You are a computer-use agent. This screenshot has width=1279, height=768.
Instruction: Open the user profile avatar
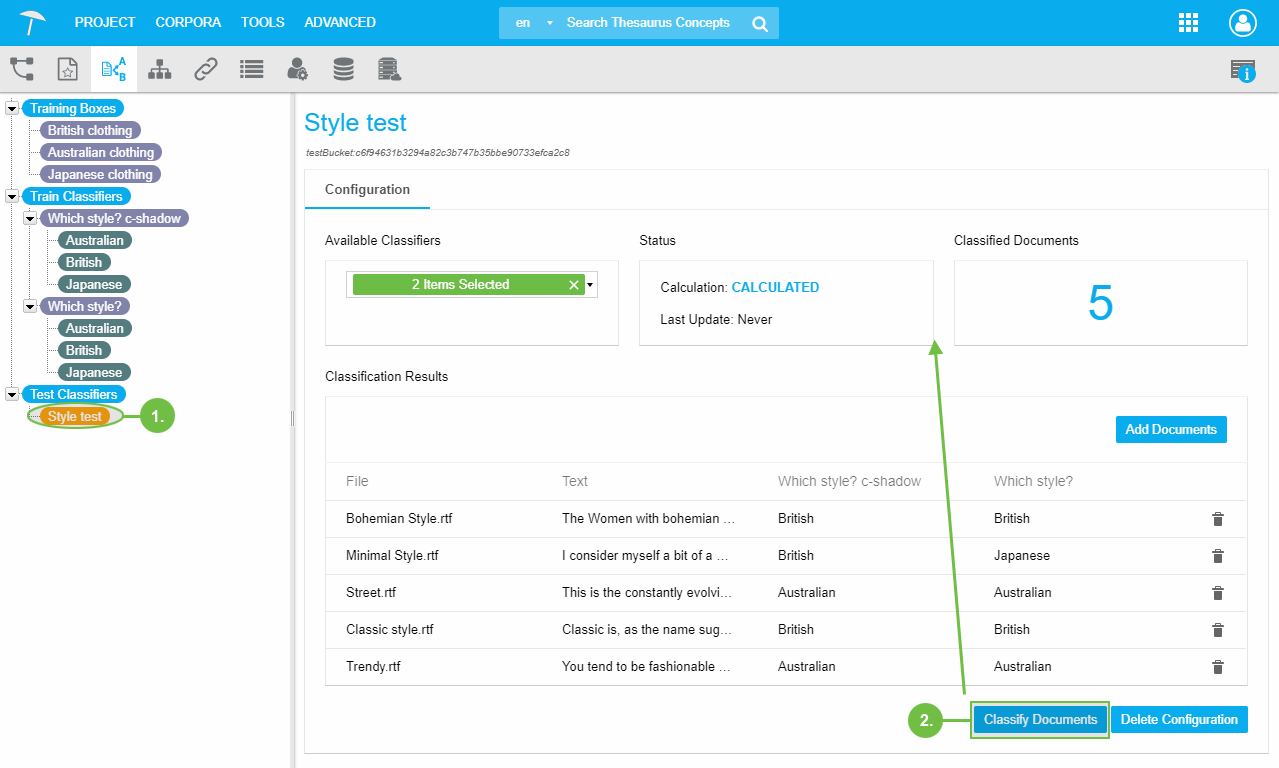(1242, 23)
